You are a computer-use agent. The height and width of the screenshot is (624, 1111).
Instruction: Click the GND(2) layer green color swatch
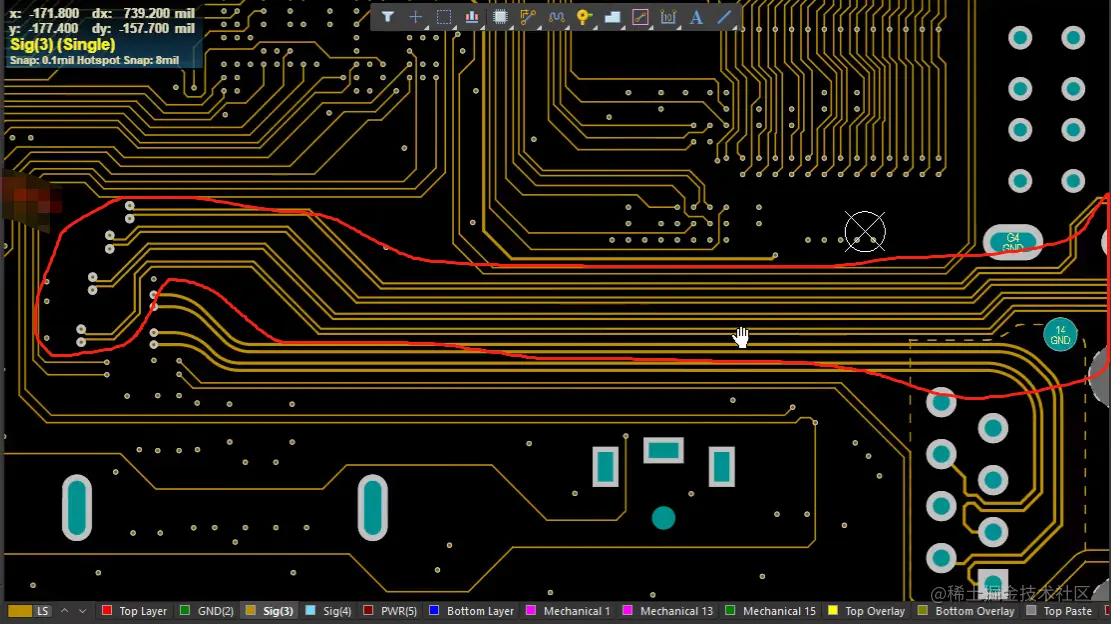coord(185,611)
